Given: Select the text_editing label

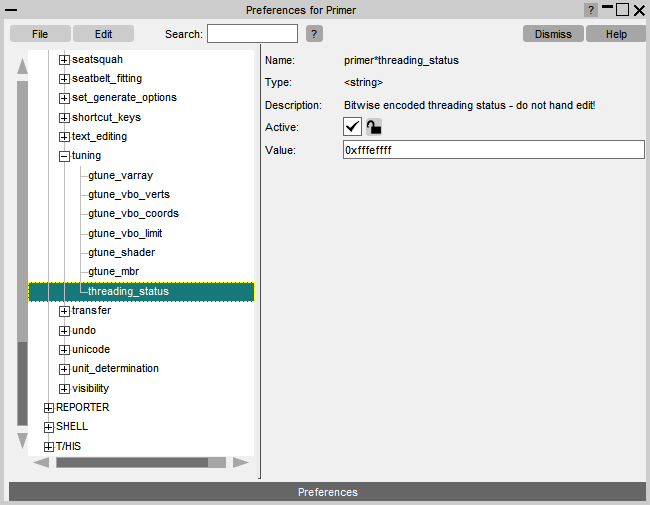Looking at the screenshot, I should [x=99, y=136].
